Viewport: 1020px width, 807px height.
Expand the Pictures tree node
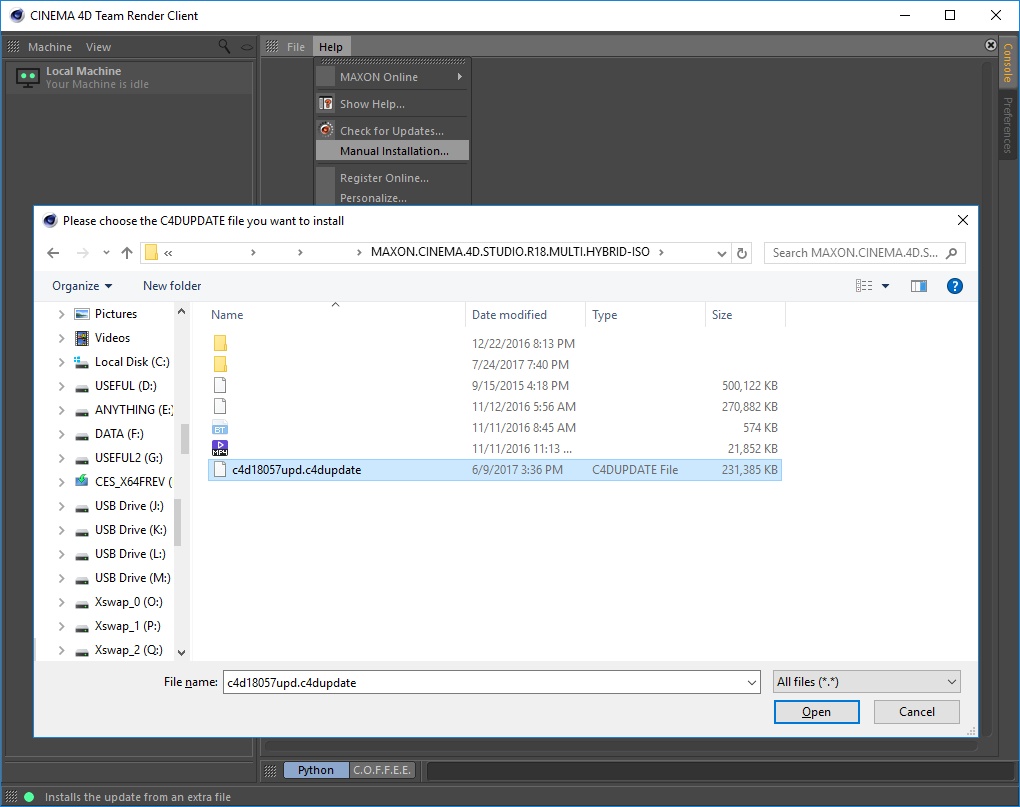tap(61, 314)
